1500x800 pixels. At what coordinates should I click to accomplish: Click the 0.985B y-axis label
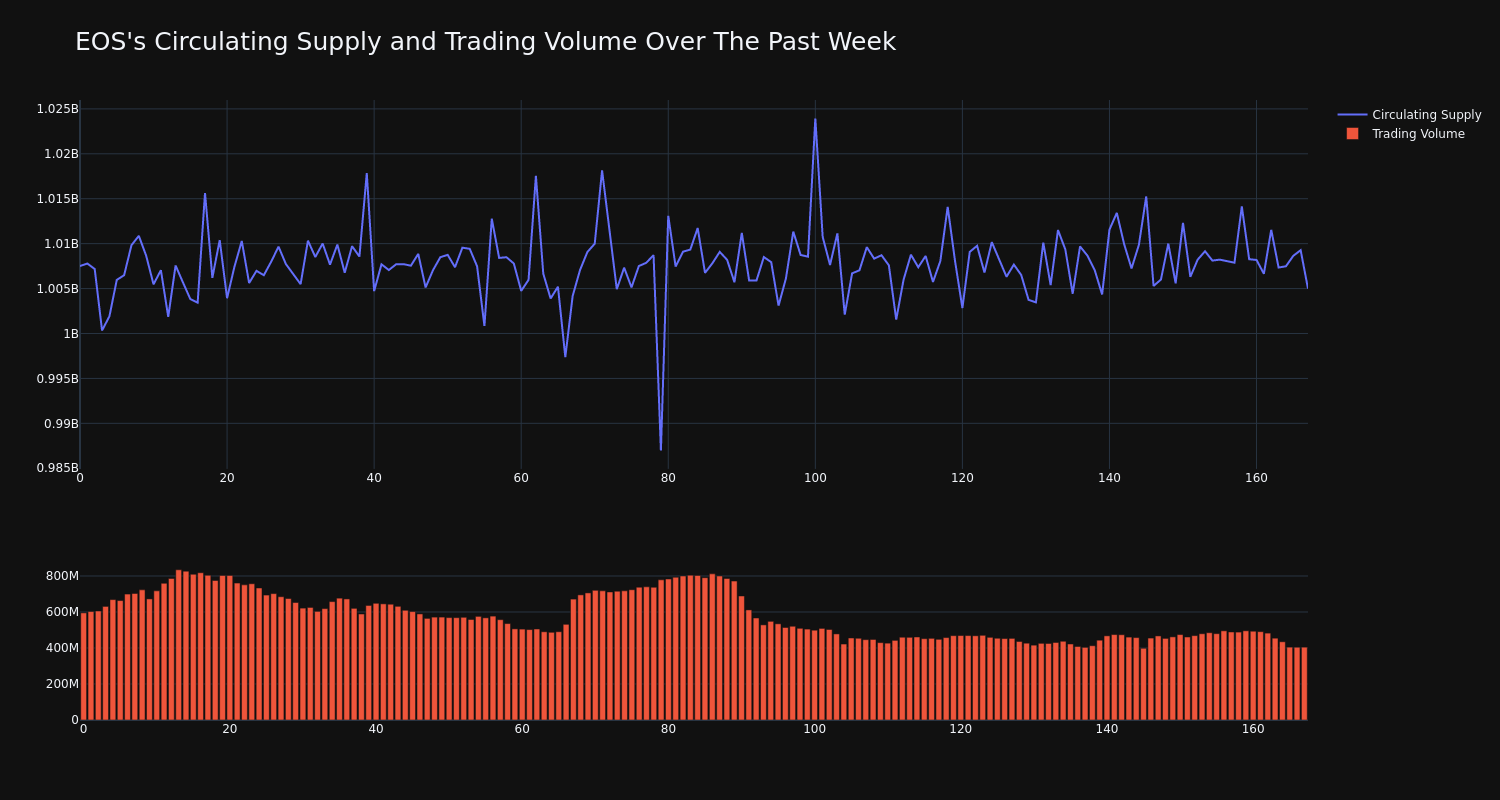tap(57, 468)
